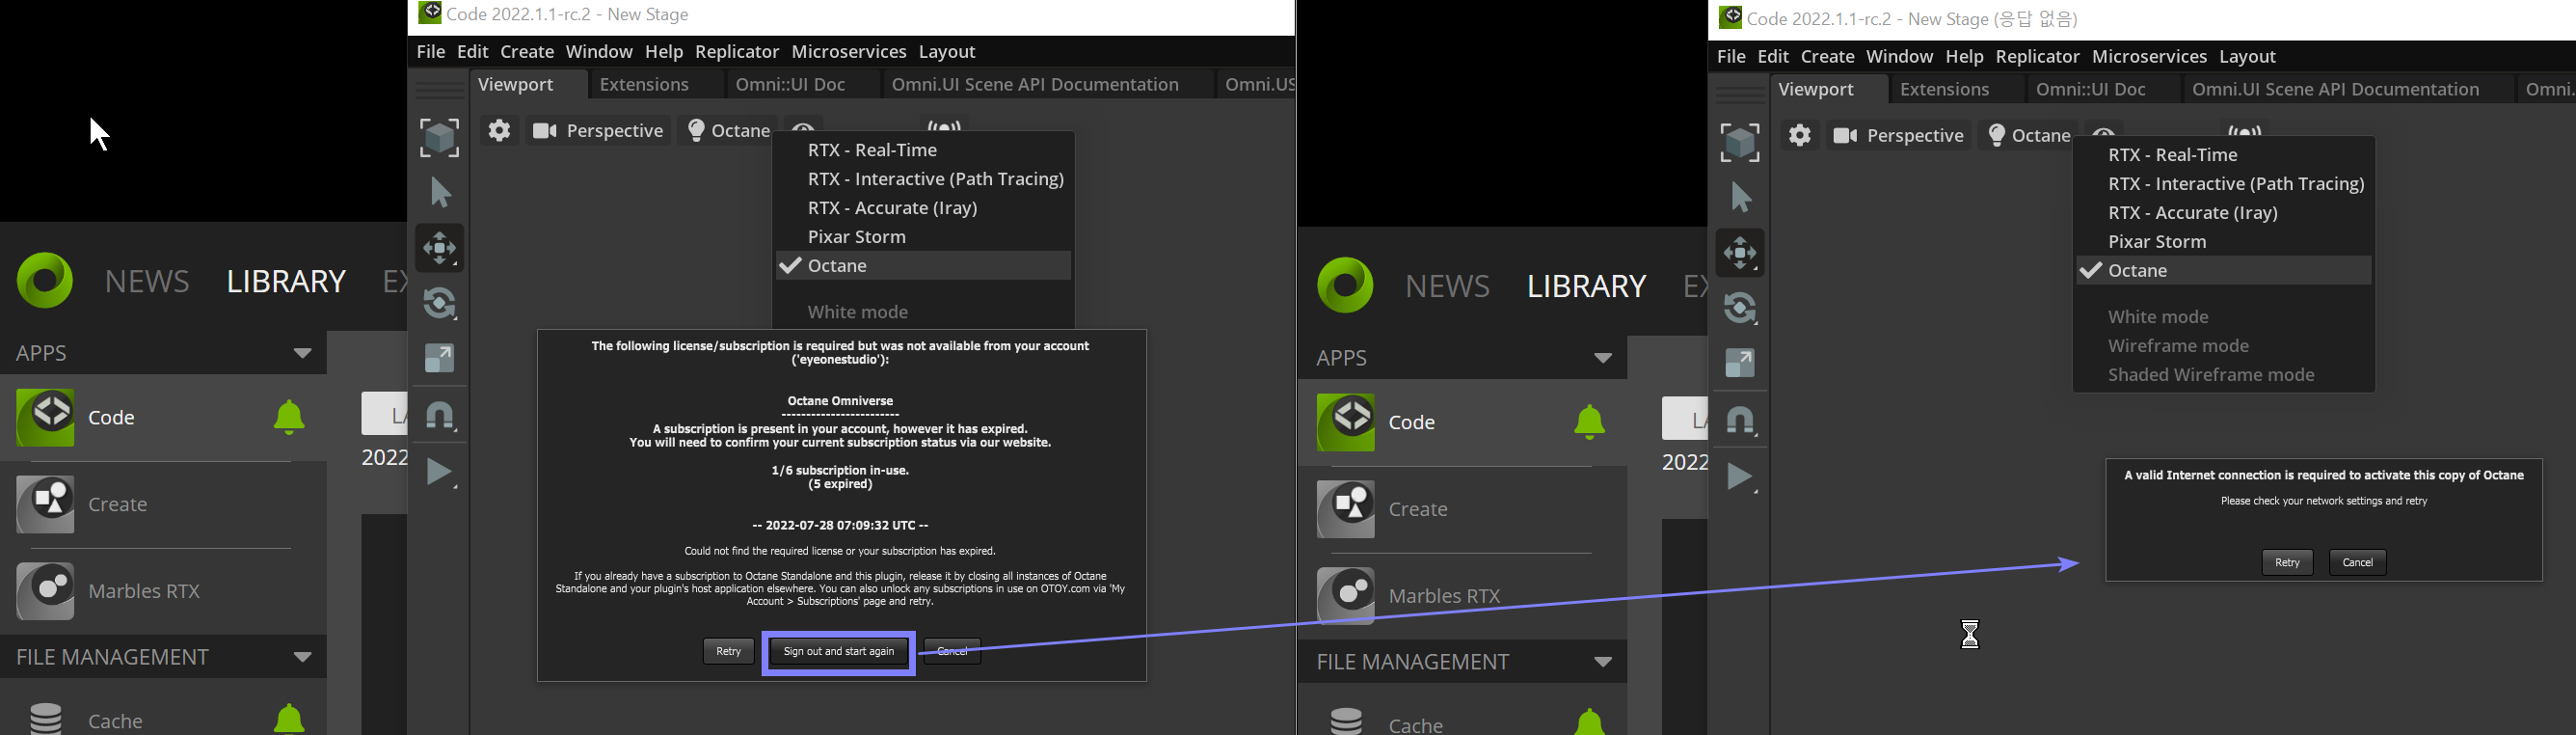Image resolution: width=2576 pixels, height=735 pixels.
Task: Click the Code notification bell in right launcher
Action: pyautogui.click(x=1589, y=422)
